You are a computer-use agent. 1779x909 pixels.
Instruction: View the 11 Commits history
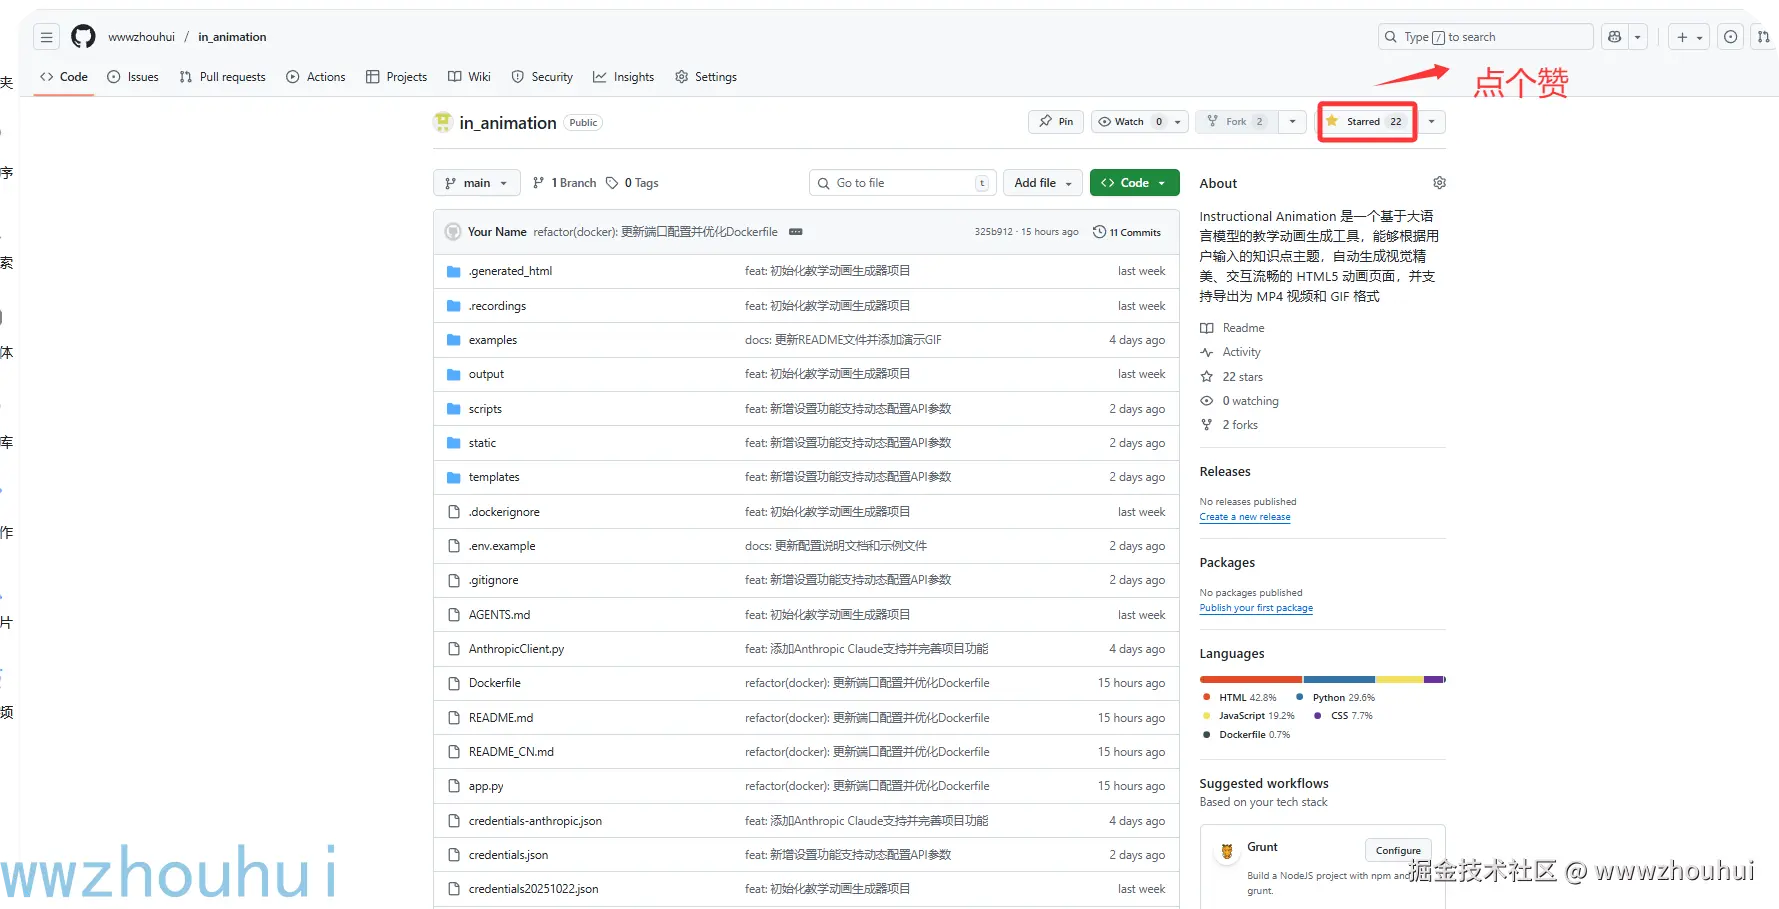coord(1127,232)
